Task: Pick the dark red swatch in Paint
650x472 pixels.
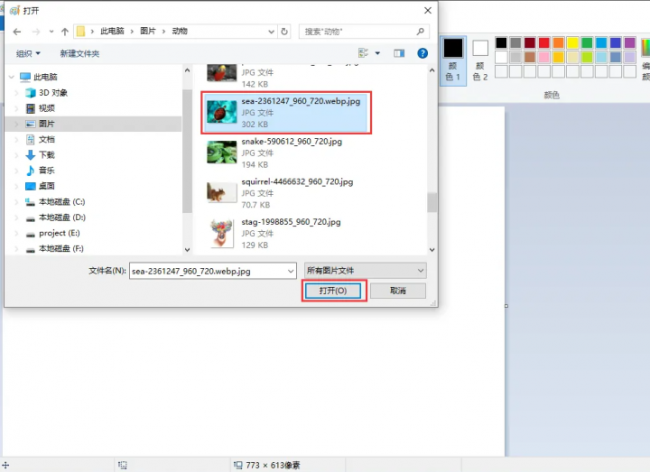Action: click(x=530, y=43)
